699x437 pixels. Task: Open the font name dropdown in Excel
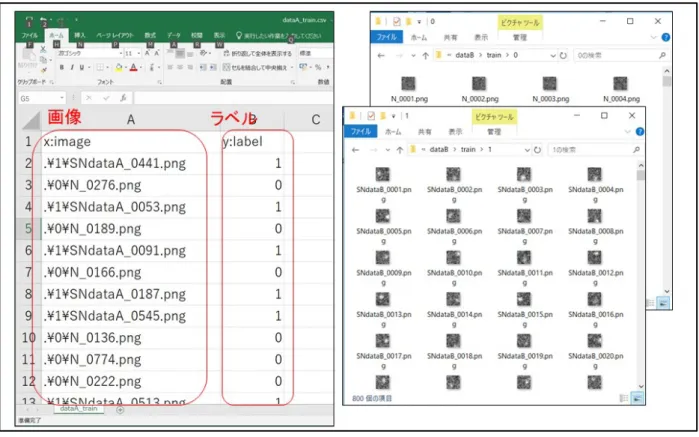pyautogui.click(x=120, y=53)
